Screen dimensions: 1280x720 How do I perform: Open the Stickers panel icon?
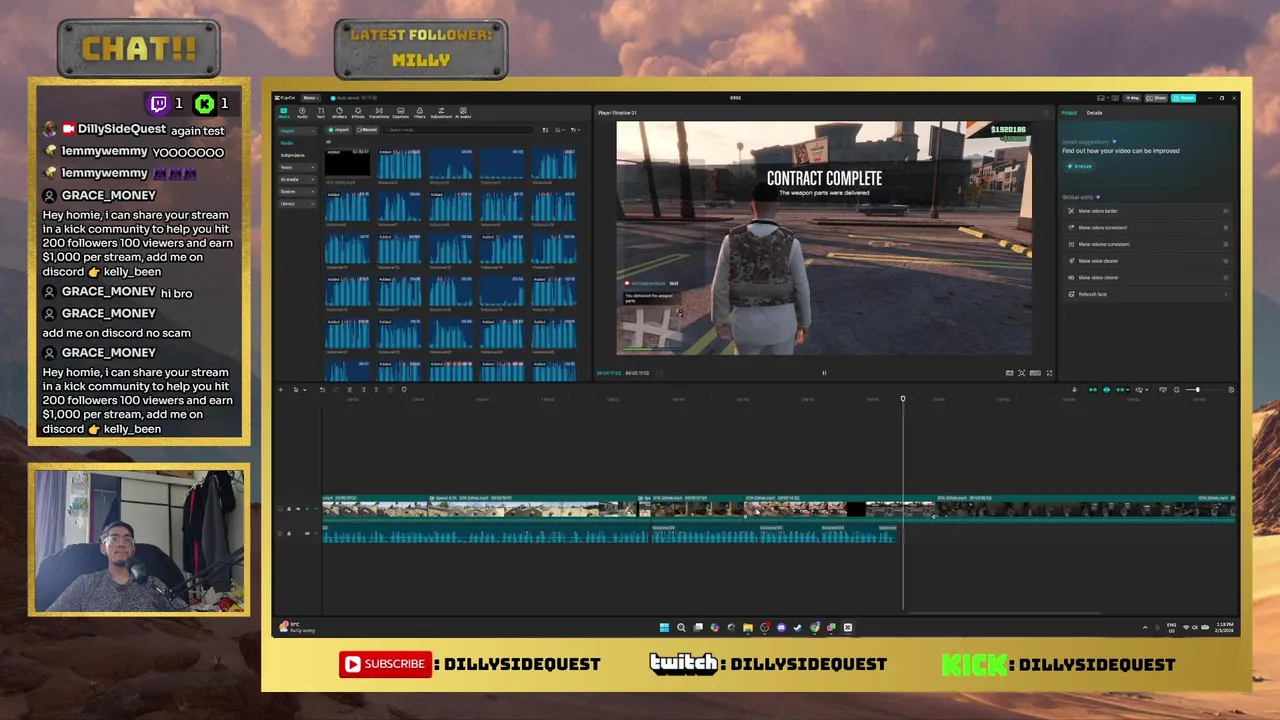coord(339,113)
